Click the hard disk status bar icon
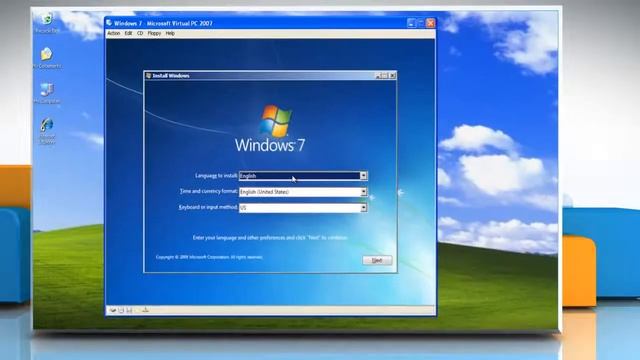 (113, 310)
